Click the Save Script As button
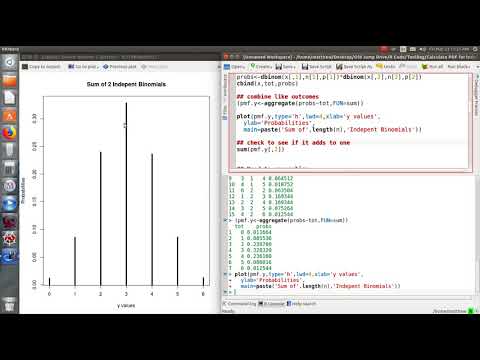Image resolution: width=480 pixels, height=360 pixels. [x=354, y=67]
